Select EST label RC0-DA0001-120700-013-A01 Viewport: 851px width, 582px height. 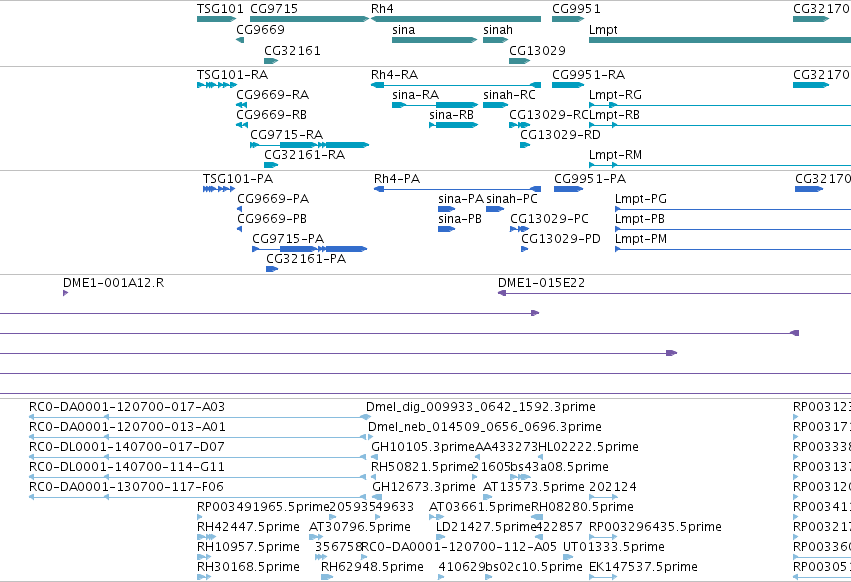pos(128,426)
